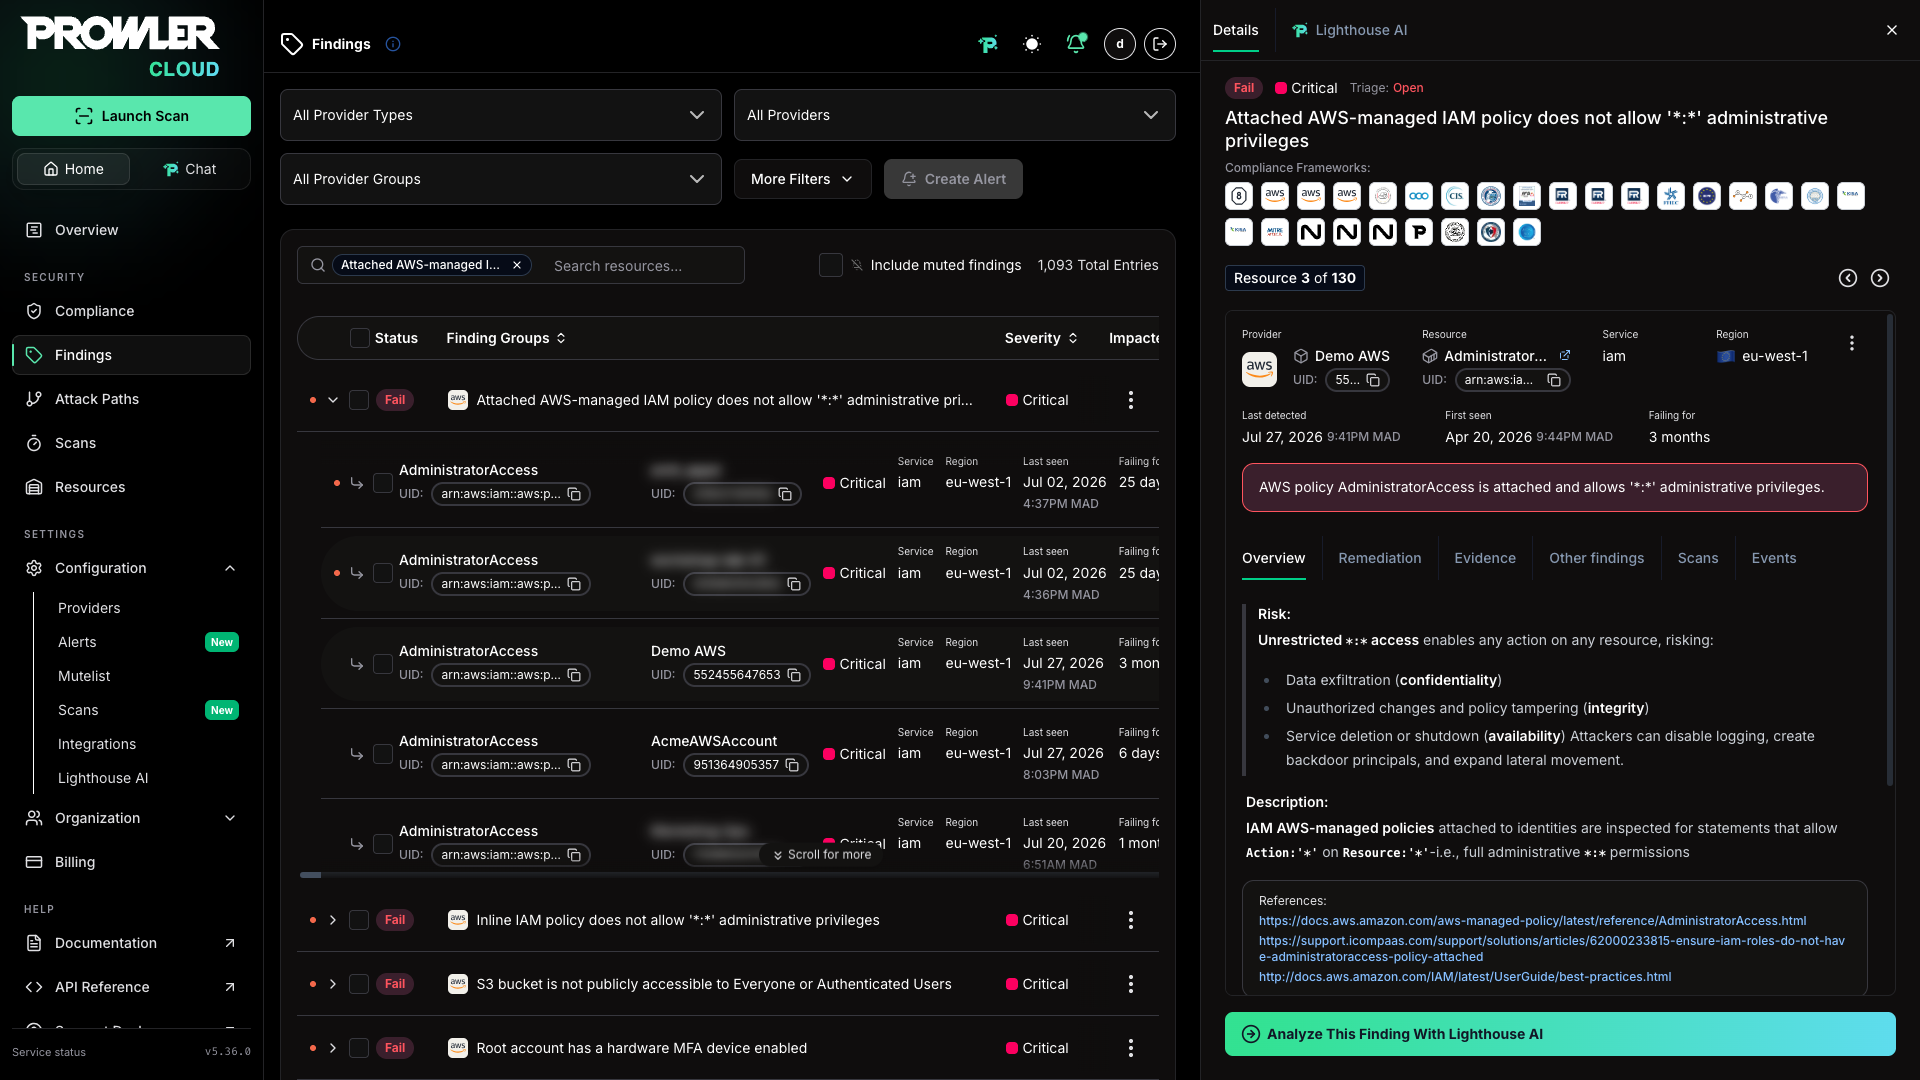Click the details panel vertical scrollbar
The height and width of the screenshot is (1080, 1920).
[1890, 550]
